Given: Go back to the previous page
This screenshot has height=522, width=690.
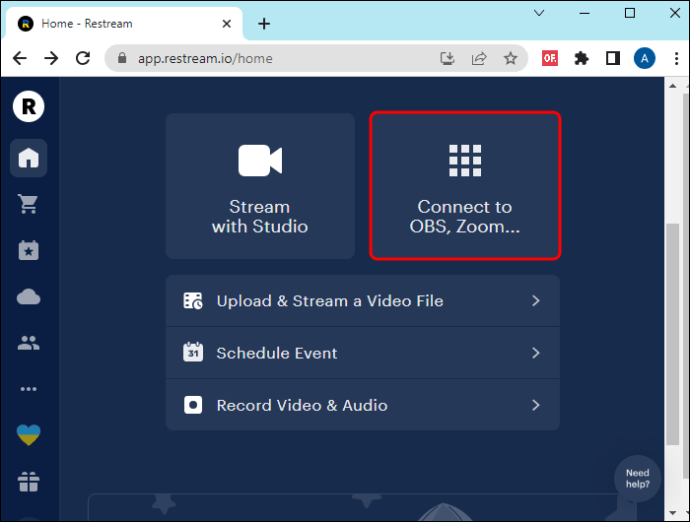Looking at the screenshot, I should pyautogui.click(x=20, y=58).
